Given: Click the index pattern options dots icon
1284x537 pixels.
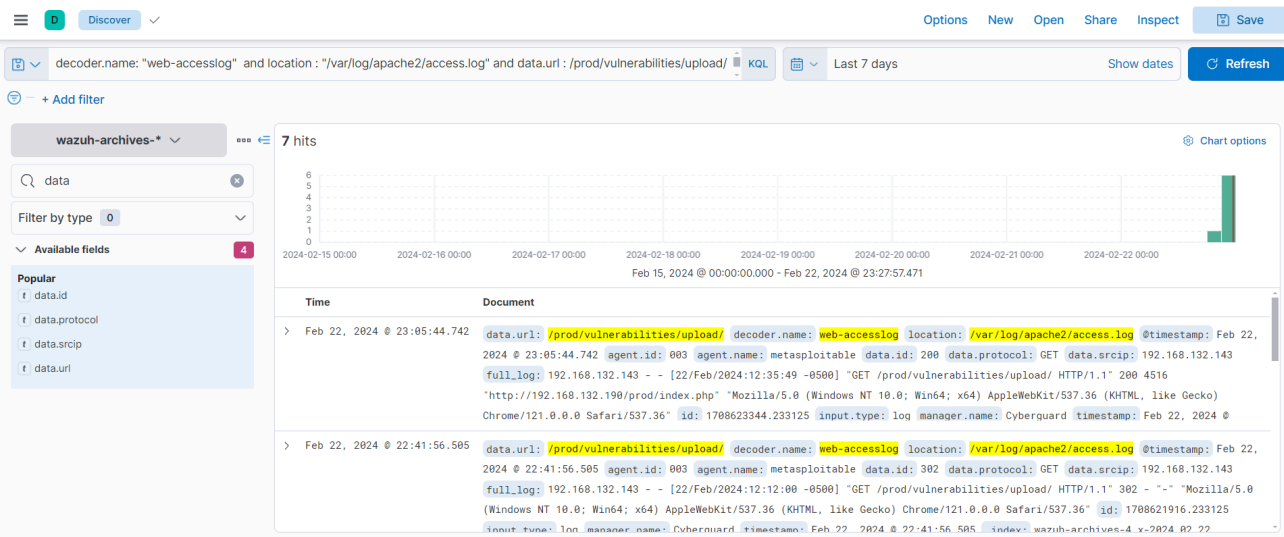Looking at the screenshot, I should tap(244, 141).
